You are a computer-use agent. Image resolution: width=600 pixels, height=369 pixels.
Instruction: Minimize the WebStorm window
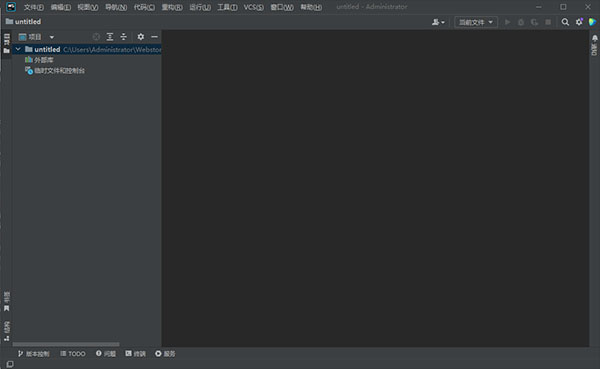coord(539,7)
